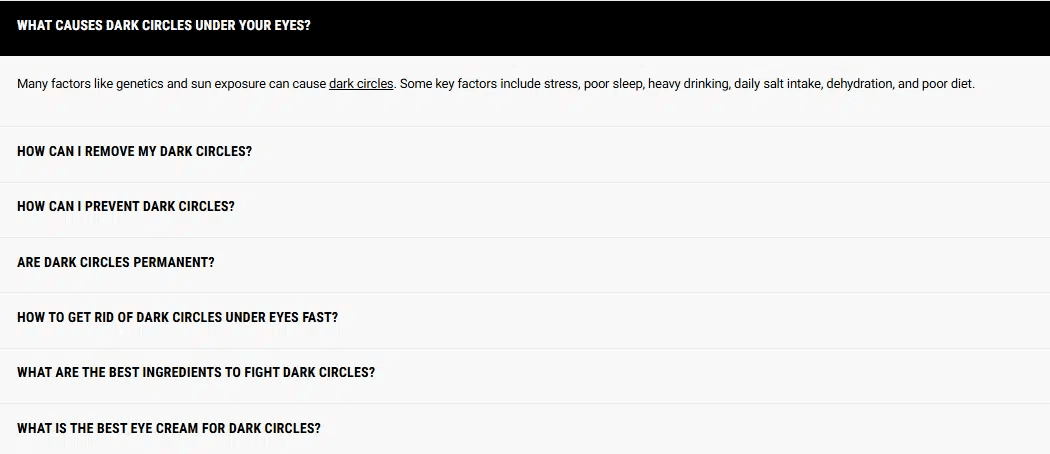
Task: Choose the "permanent" dark circles question
Action: click(116, 262)
